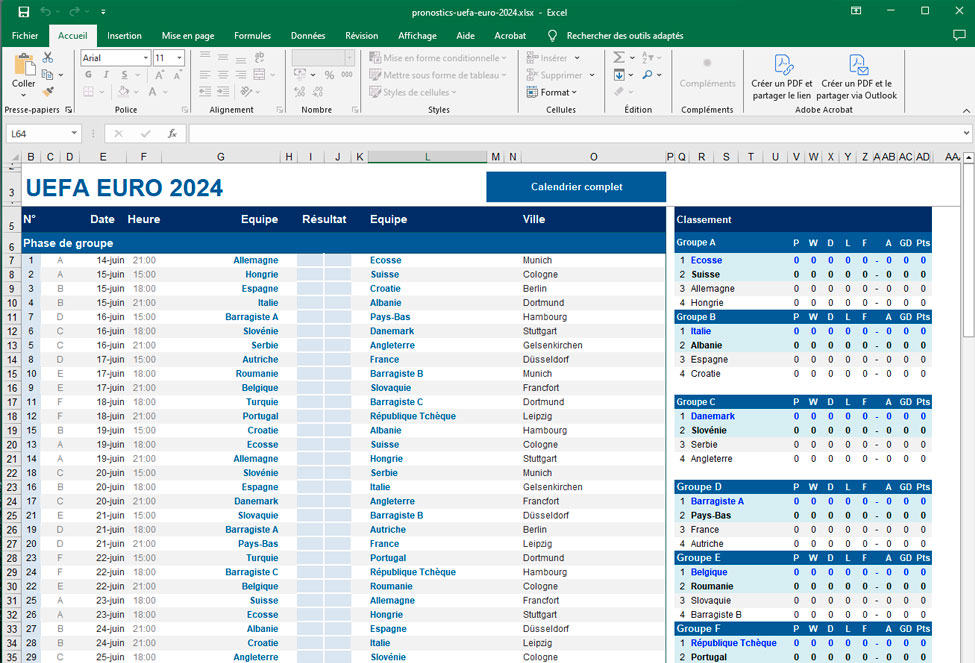
Task: Click the decrease indent icon
Action: click(x=205, y=92)
